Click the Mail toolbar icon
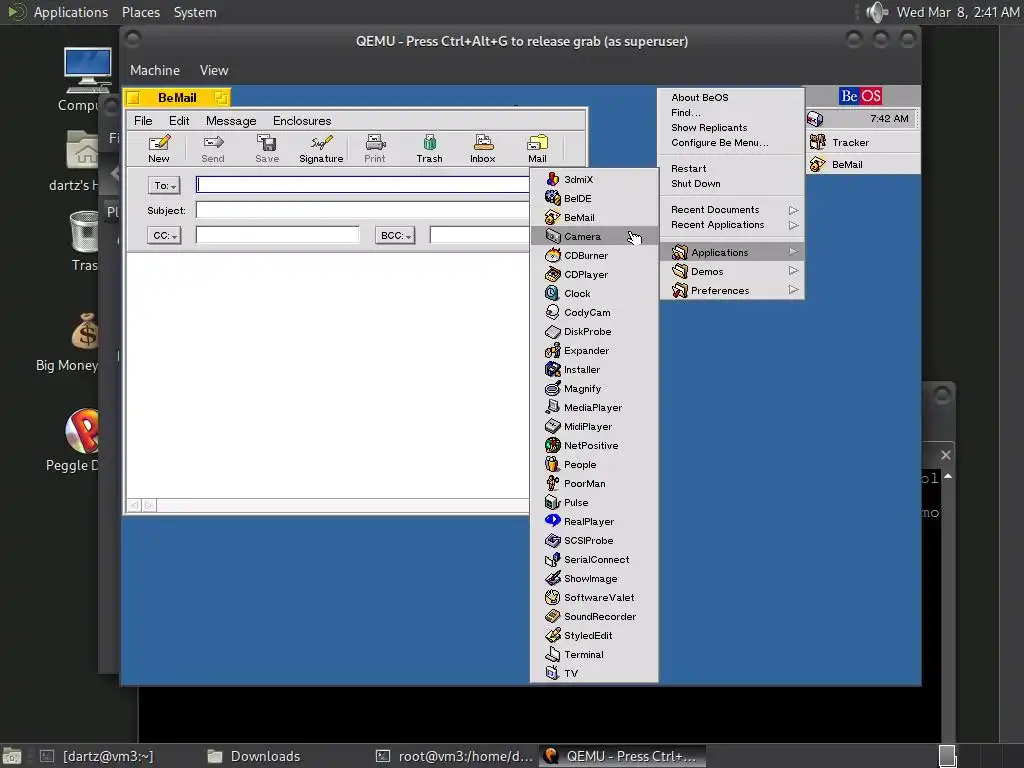Image resolution: width=1024 pixels, height=768 pixels. pyautogui.click(x=537, y=148)
